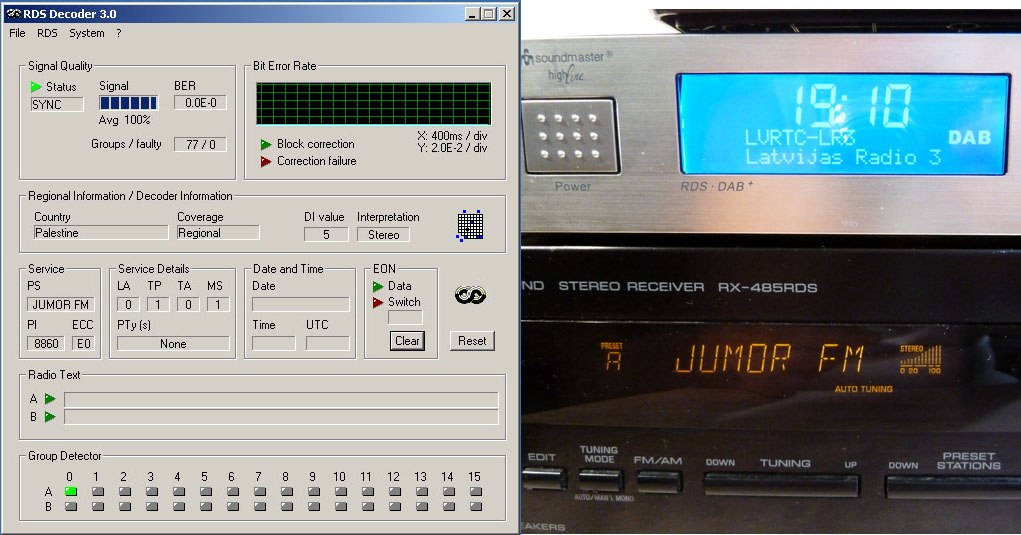This screenshot has width=1021, height=535.
Task: Click the Block correction green arrow
Action: click(266, 144)
